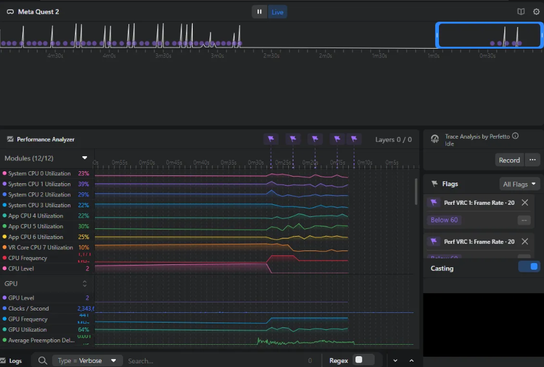The width and height of the screenshot is (544, 367).
Task: Open the ellipsis menu next to Below 60
Action: [524, 220]
